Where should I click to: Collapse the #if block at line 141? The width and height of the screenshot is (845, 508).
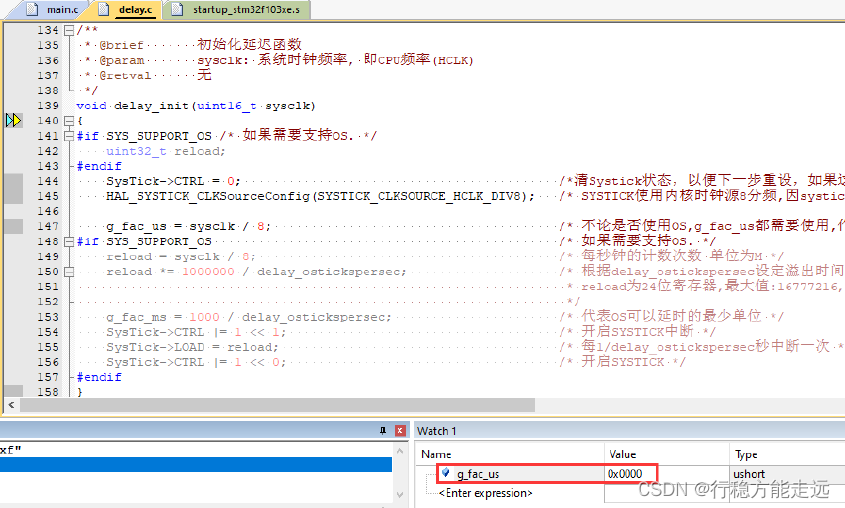pyautogui.click(x=68, y=136)
